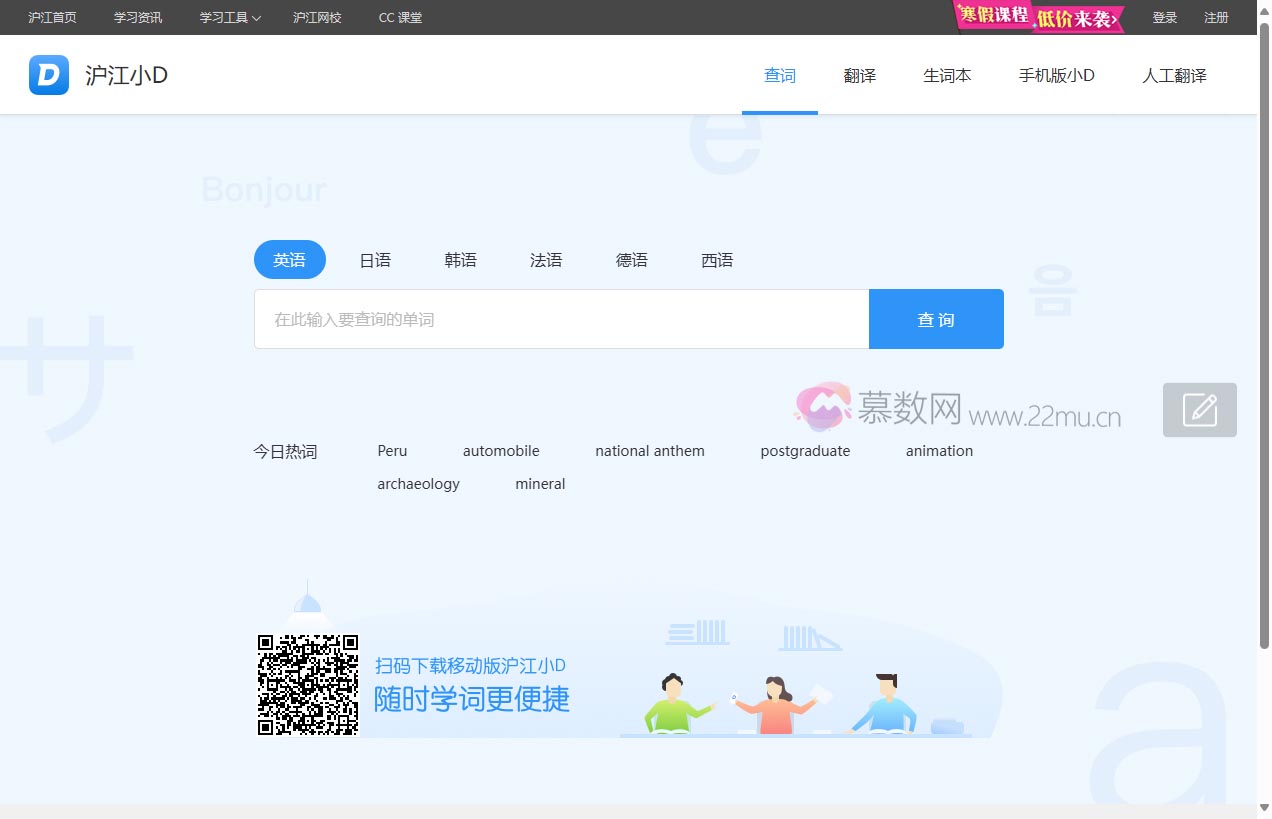The width and height of the screenshot is (1272, 819).
Task: Open the feedback pencil icon on the right
Action: [x=1199, y=410]
